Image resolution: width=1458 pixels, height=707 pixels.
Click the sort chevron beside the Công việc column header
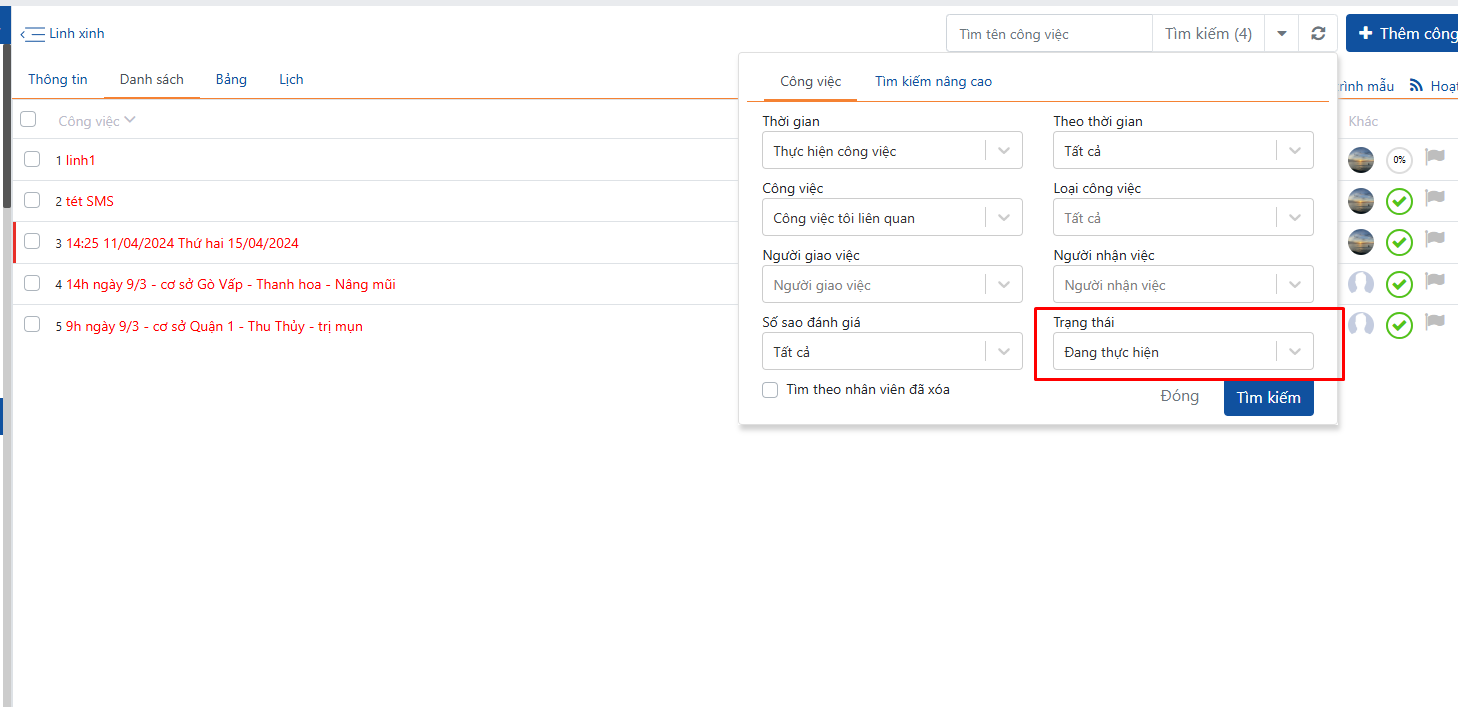(x=130, y=121)
